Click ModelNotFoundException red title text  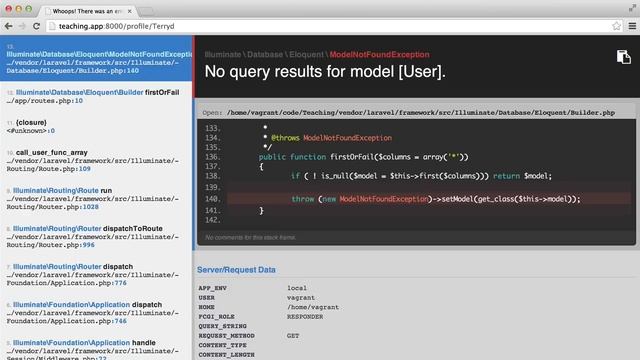pos(380,55)
